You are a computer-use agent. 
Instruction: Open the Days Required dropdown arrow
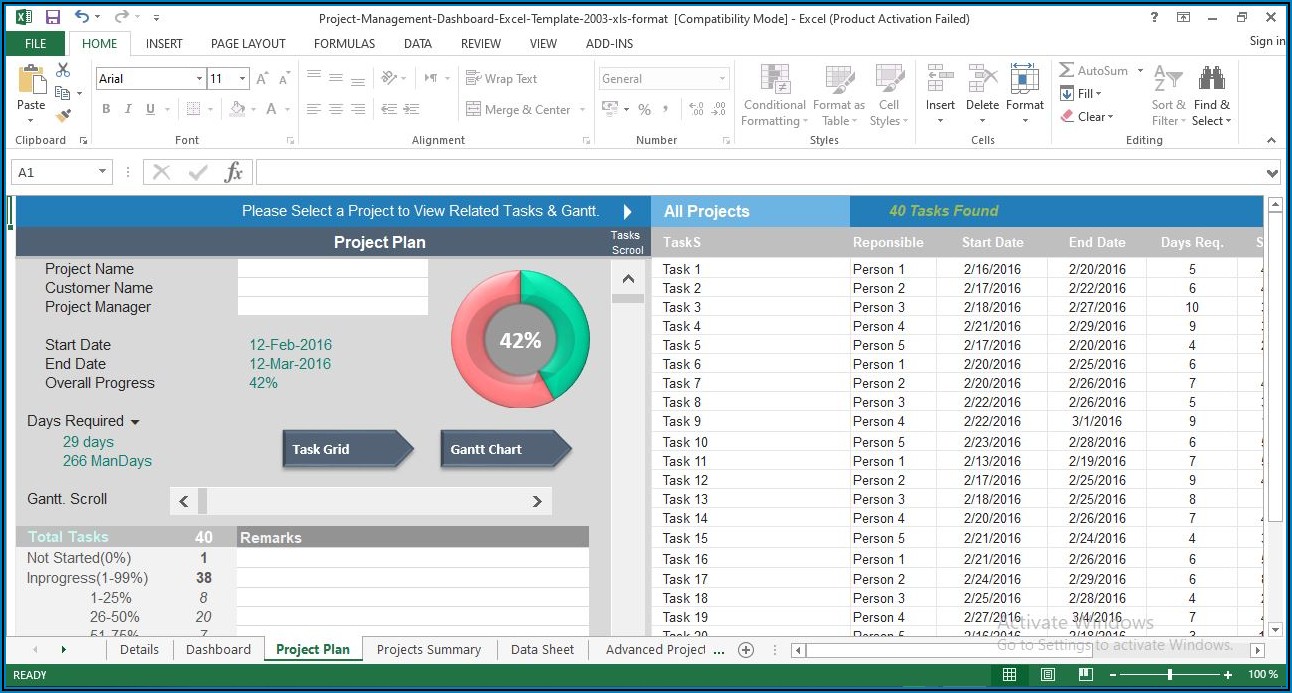click(135, 423)
